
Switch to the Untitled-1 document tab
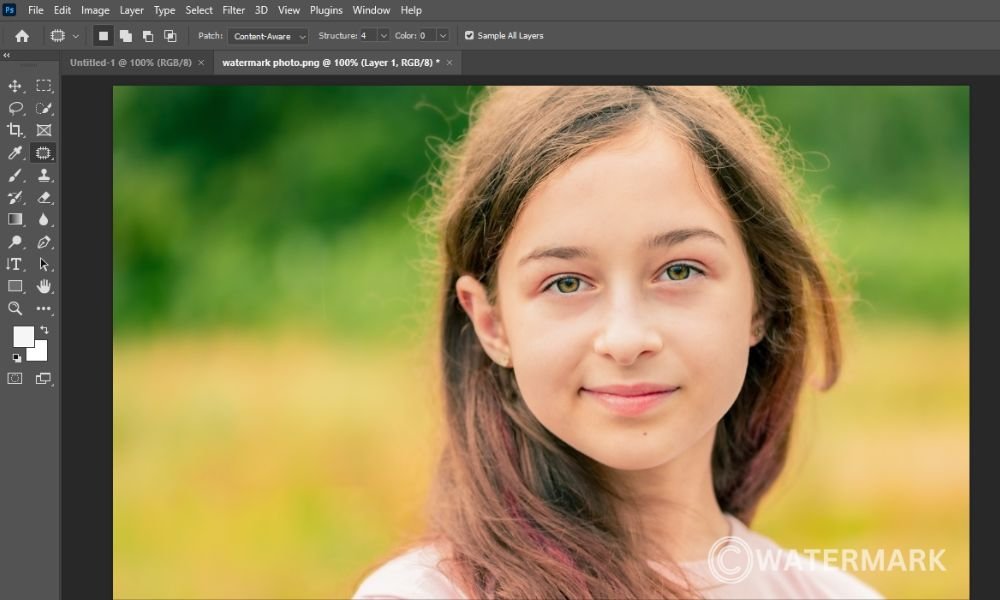point(131,62)
